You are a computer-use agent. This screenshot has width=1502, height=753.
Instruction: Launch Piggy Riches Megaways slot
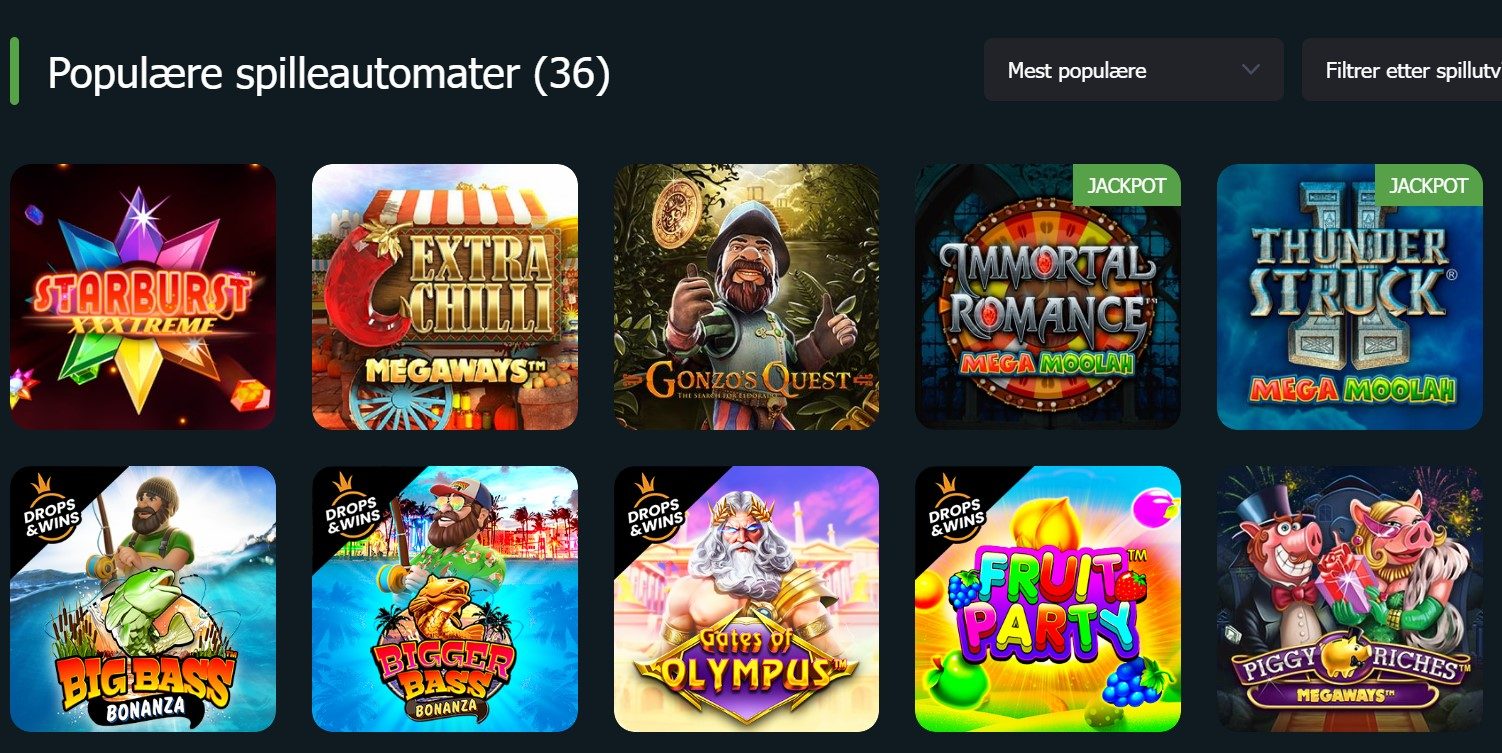tap(1350, 599)
